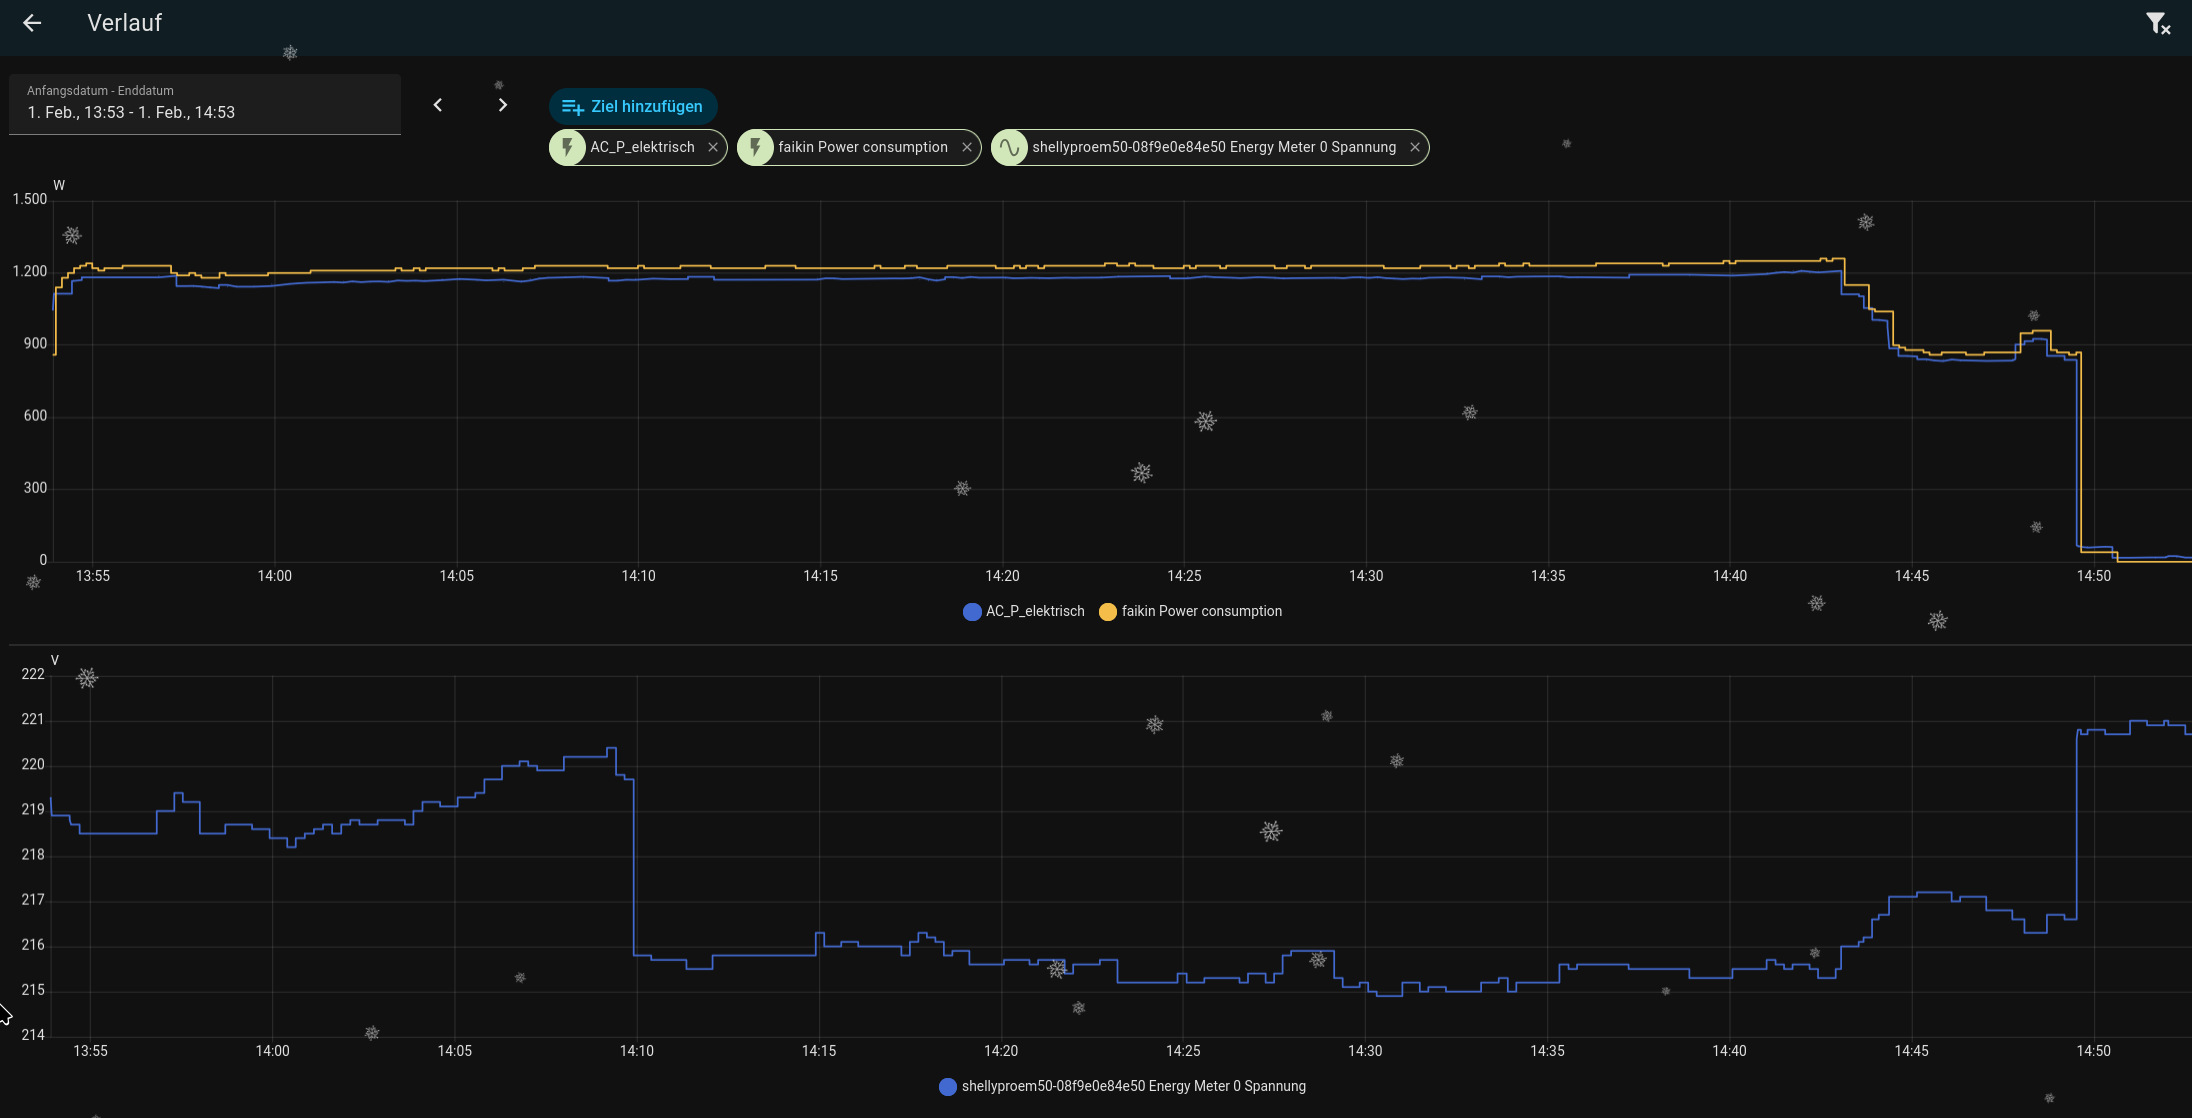Click the Verlauf page title
The image size is (2192, 1118).
(124, 23)
